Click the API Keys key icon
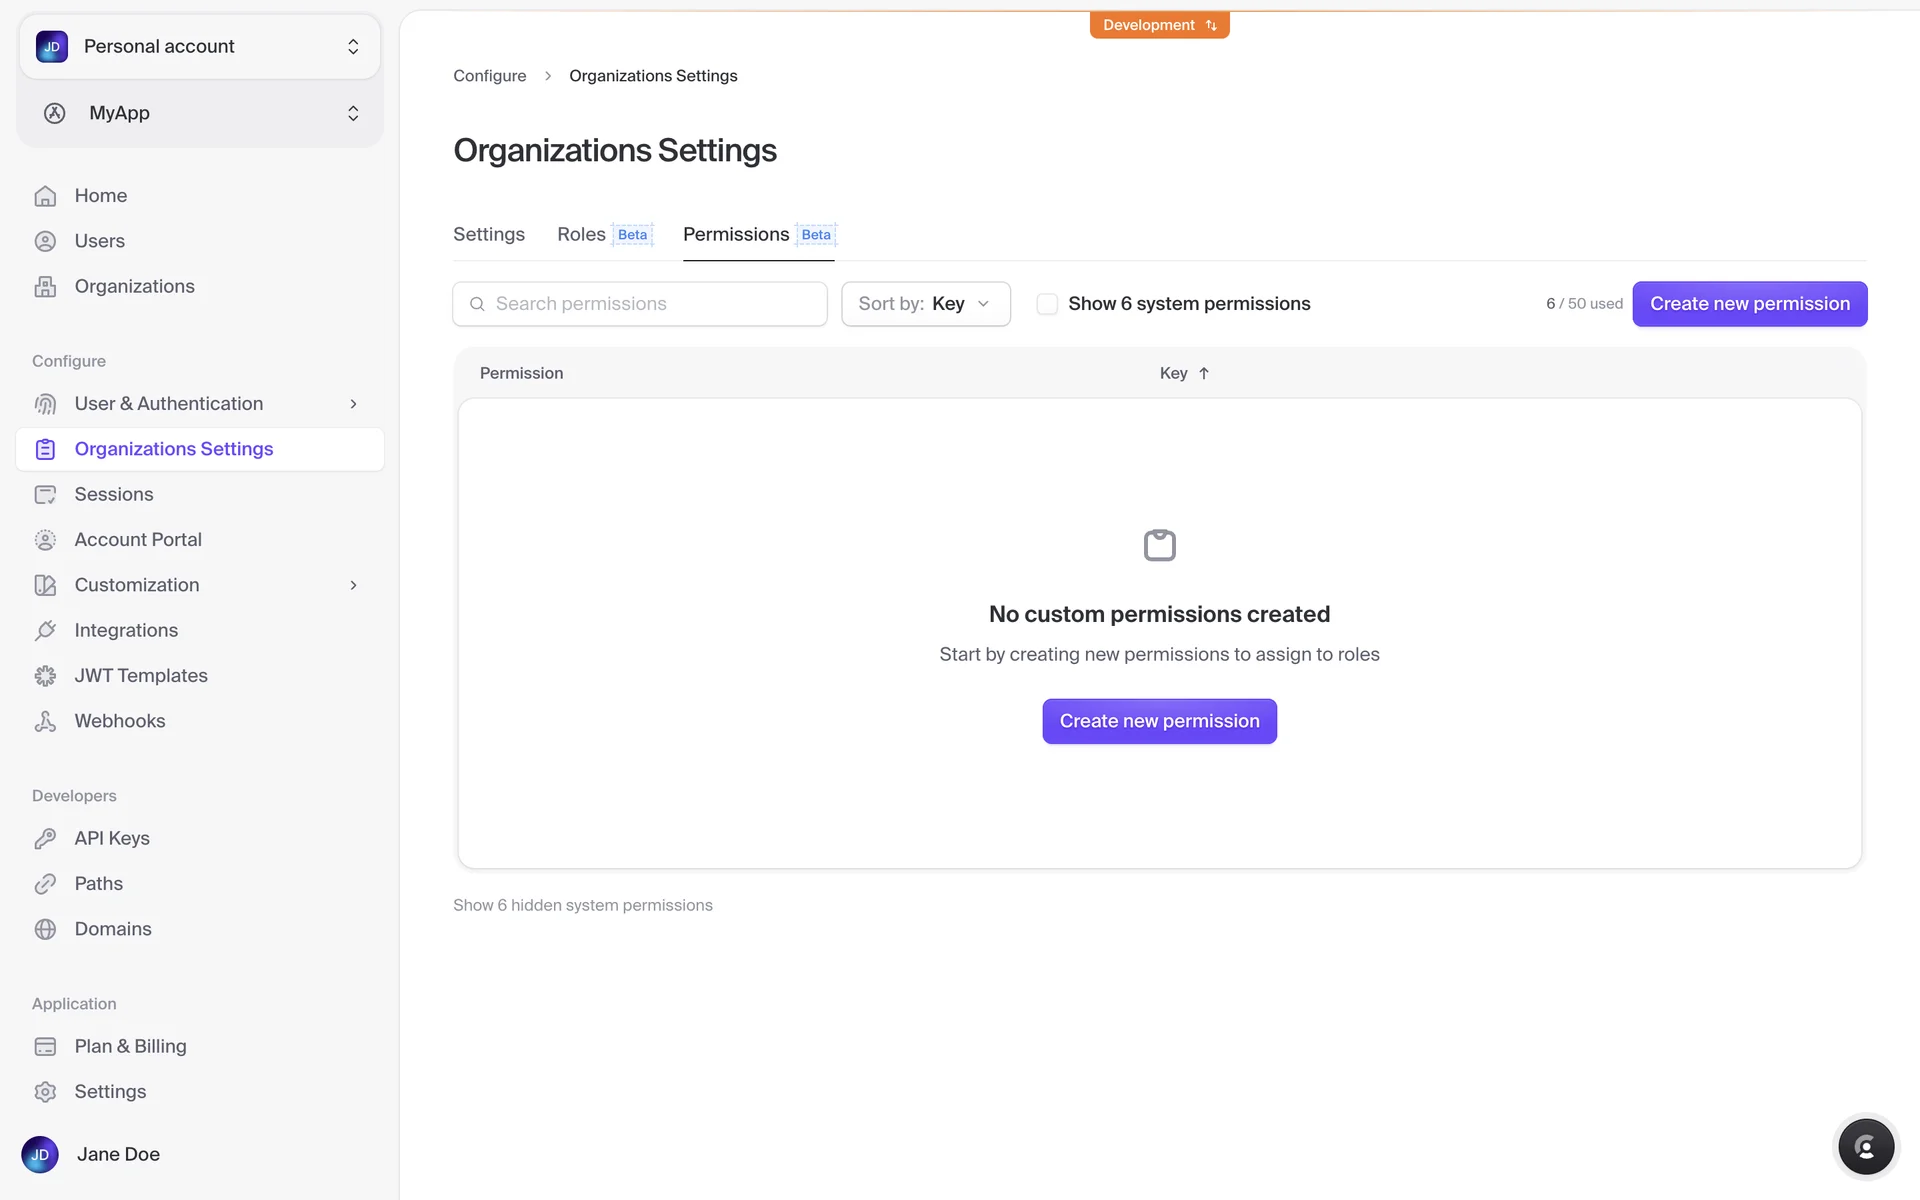 pyautogui.click(x=45, y=838)
